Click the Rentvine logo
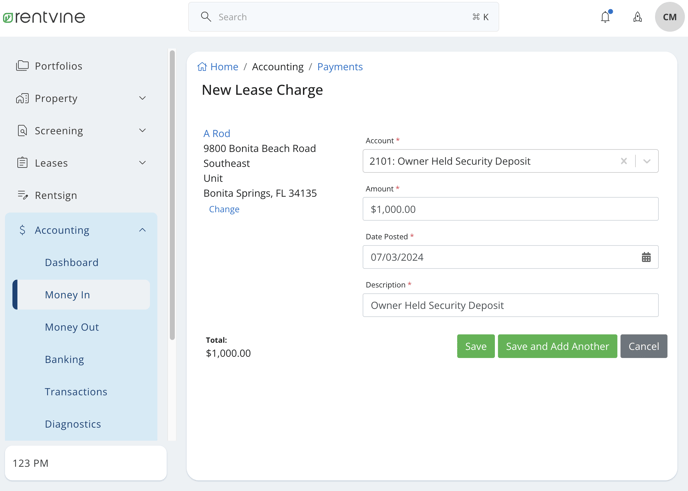Screen dimensions: 688x491 [x=44, y=17]
